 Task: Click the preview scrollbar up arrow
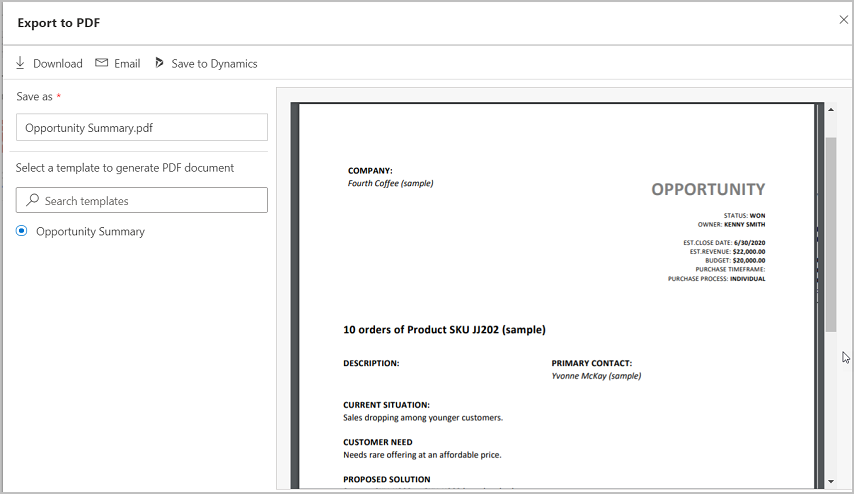click(x=830, y=108)
